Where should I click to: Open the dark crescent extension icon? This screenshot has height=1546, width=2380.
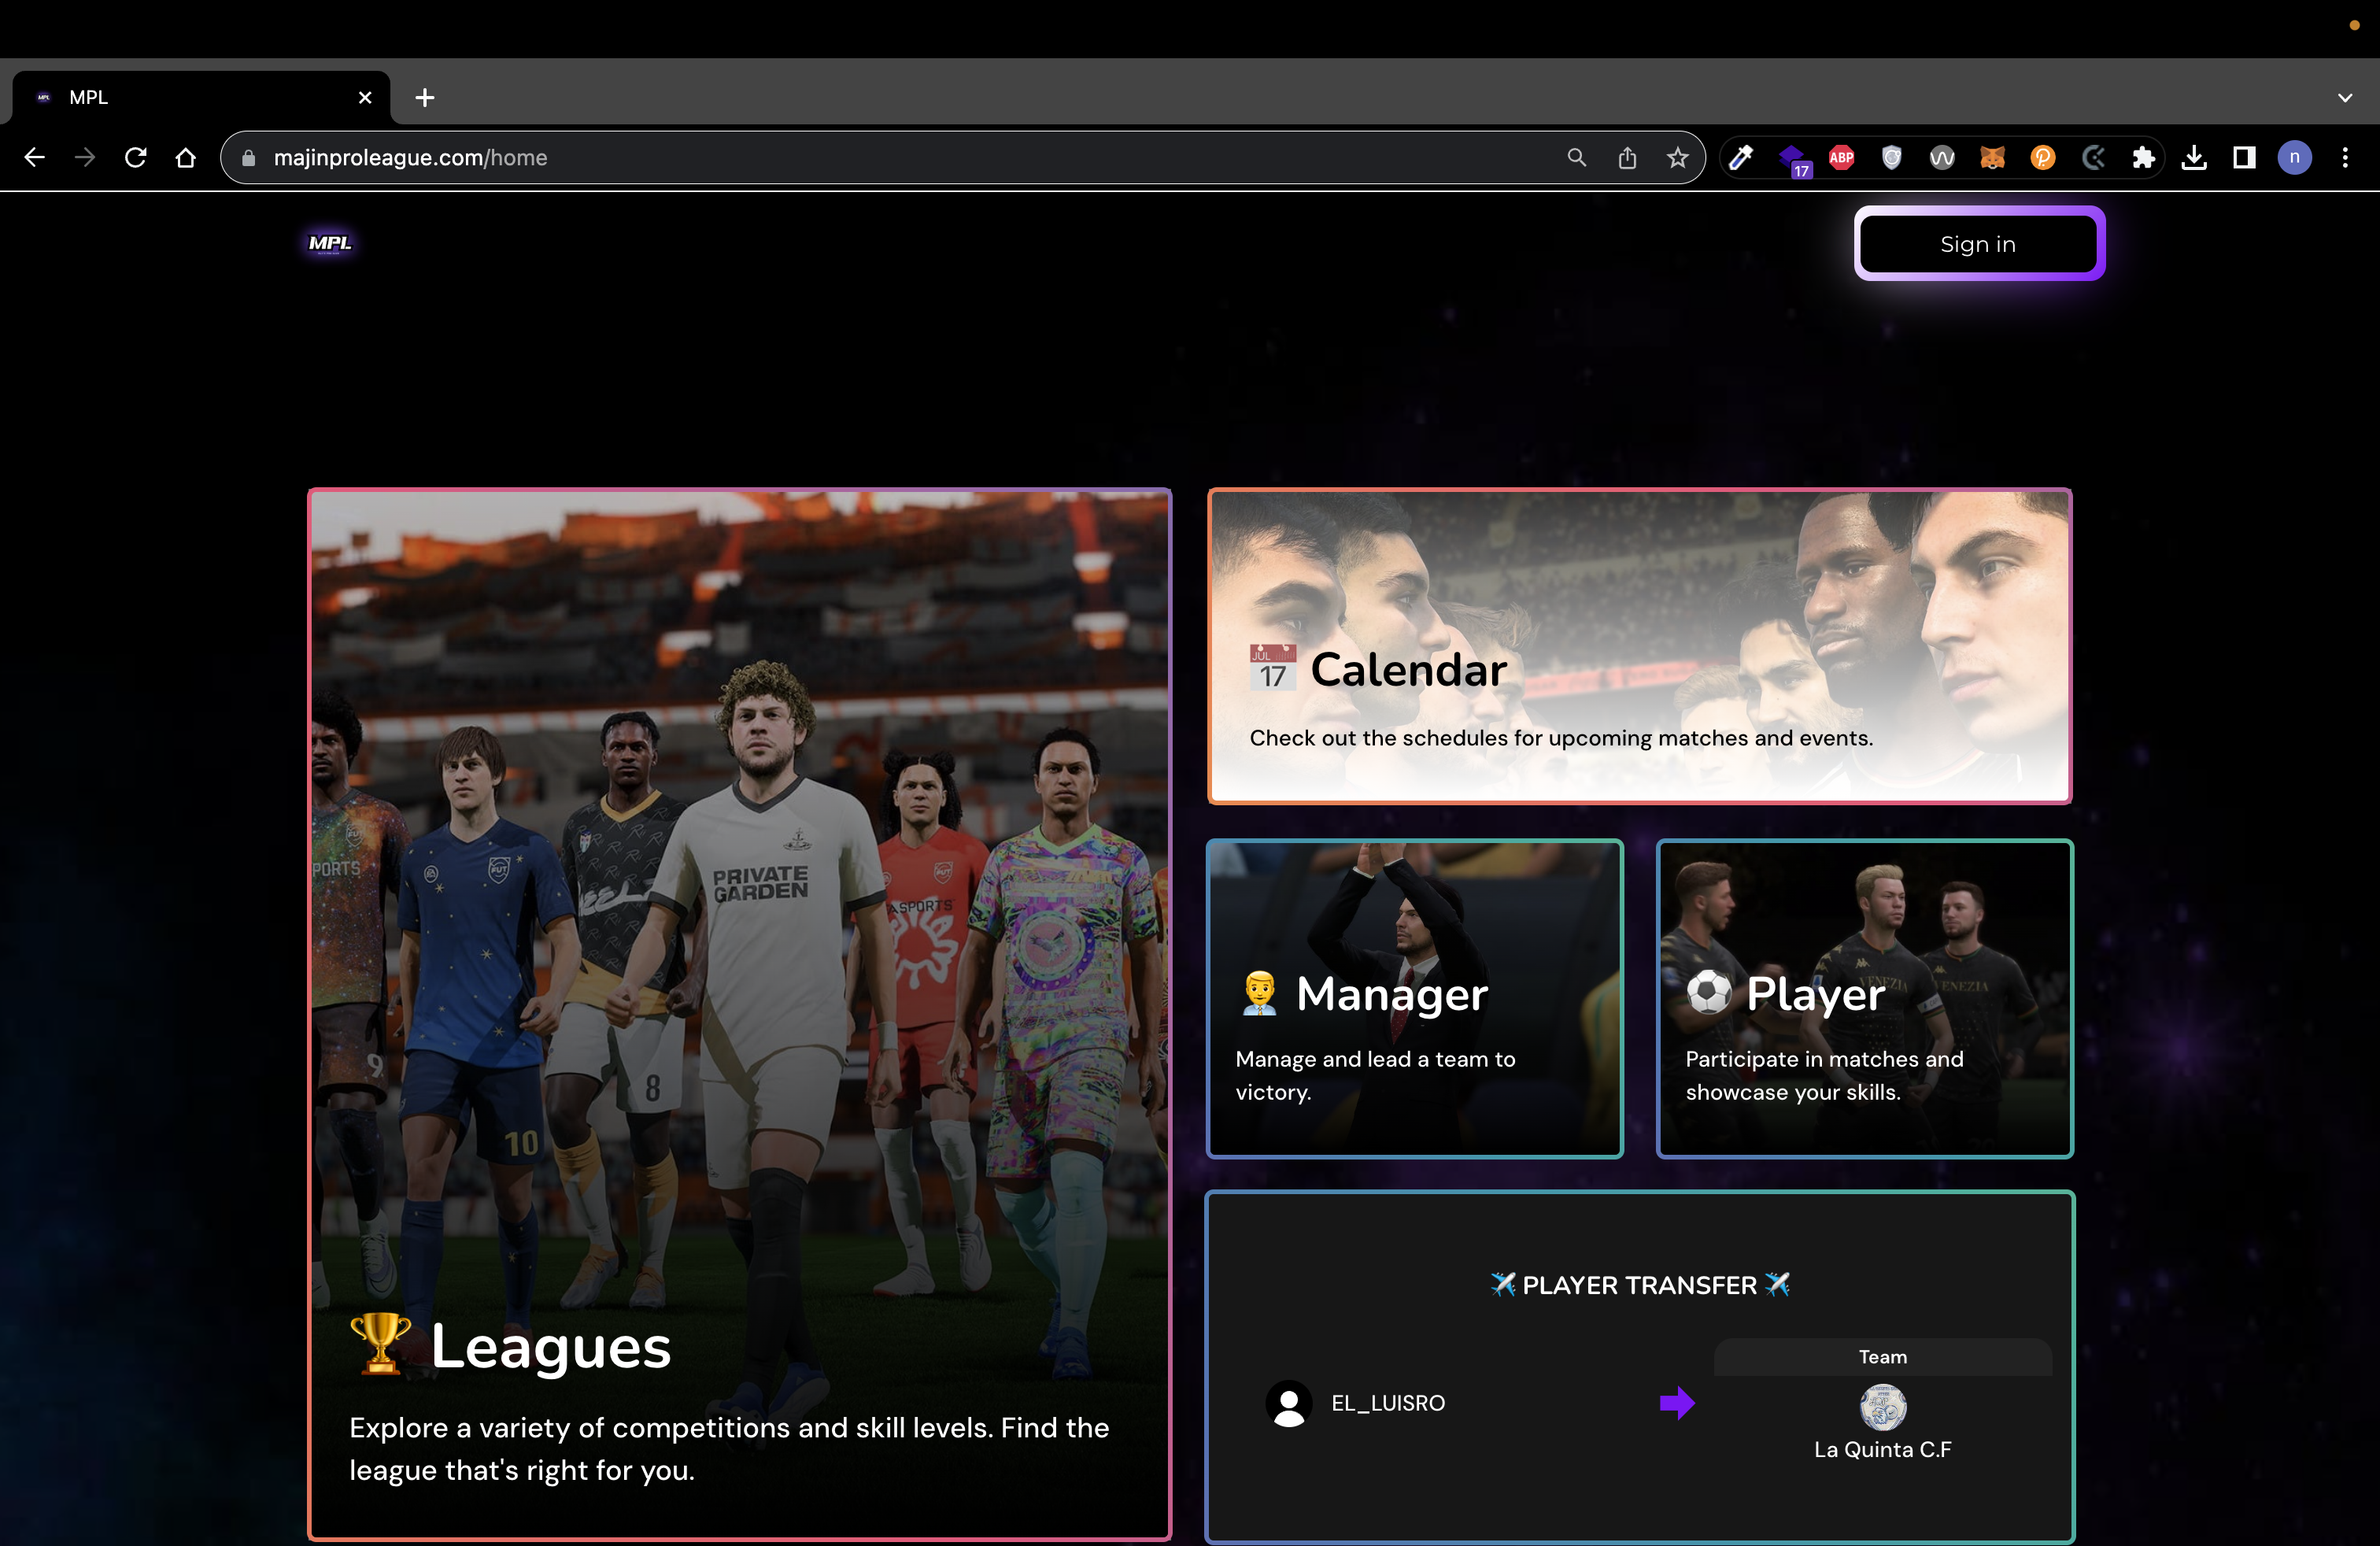2093,157
